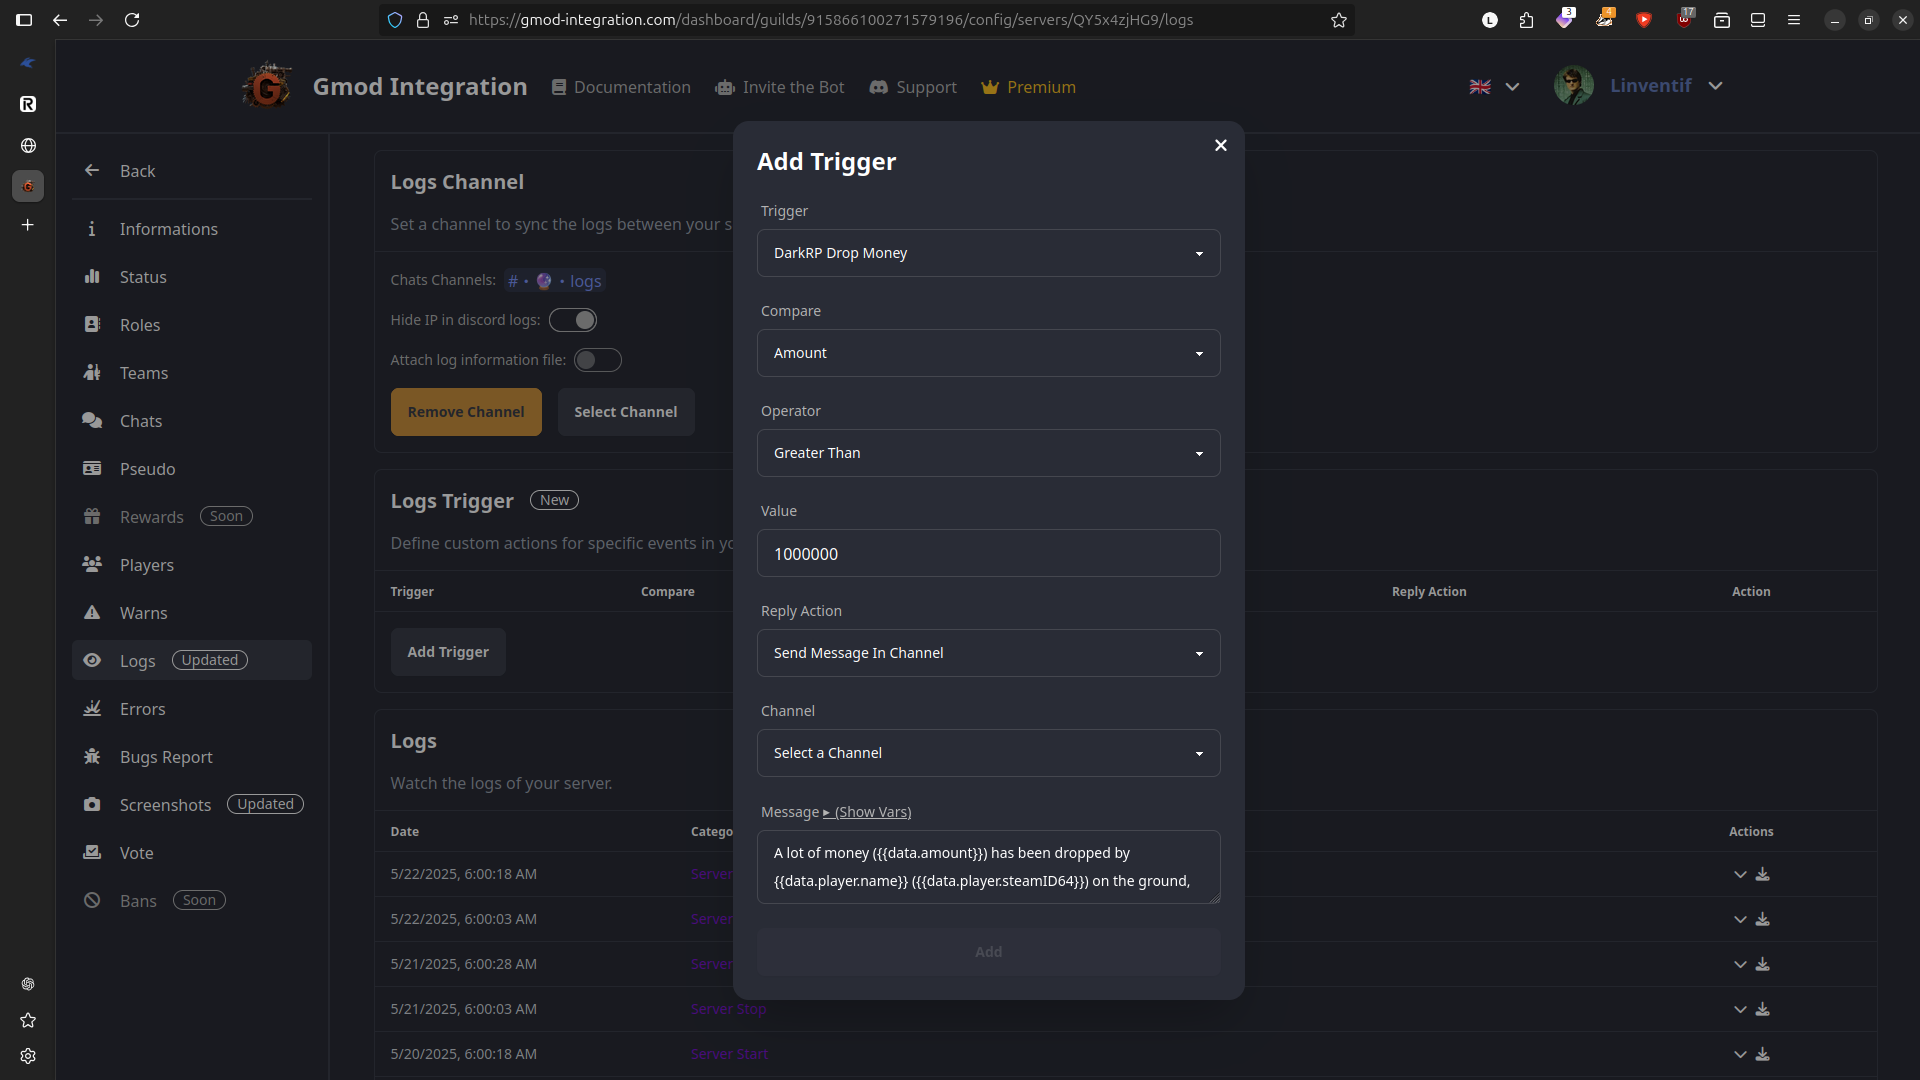
Task: Open the settings gear in browser sidebar
Action: (x=28, y=1056)
